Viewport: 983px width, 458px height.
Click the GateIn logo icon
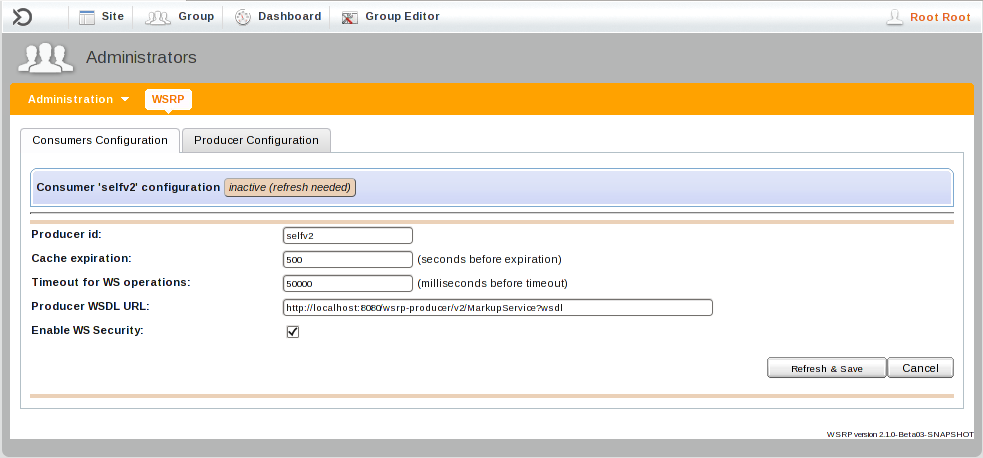tap(22, 16)
